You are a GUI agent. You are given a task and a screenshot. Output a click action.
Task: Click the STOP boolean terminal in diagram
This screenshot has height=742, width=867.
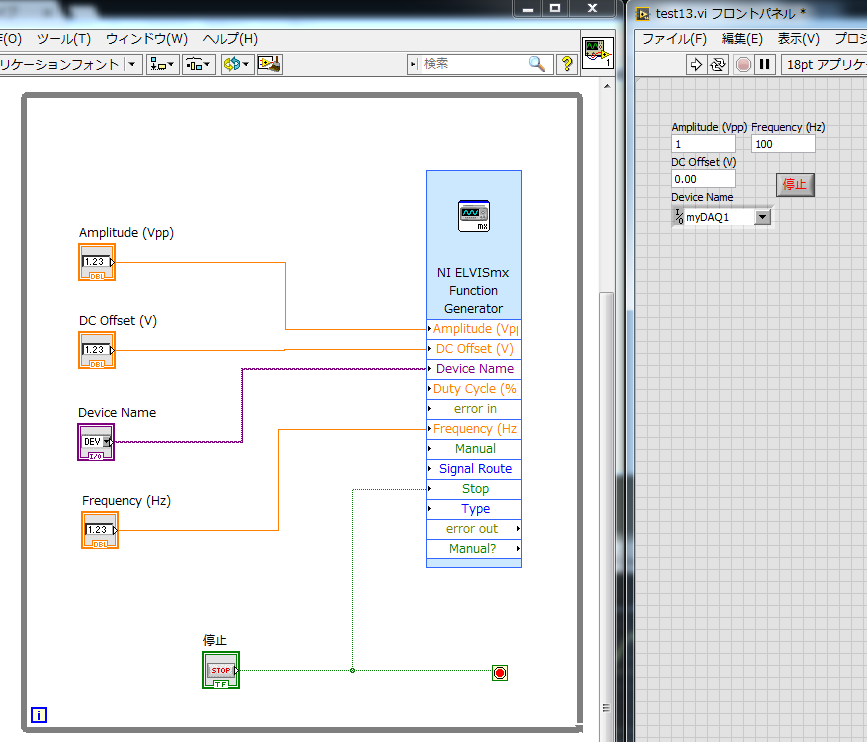pyautogui.click(x=221, y=670)
